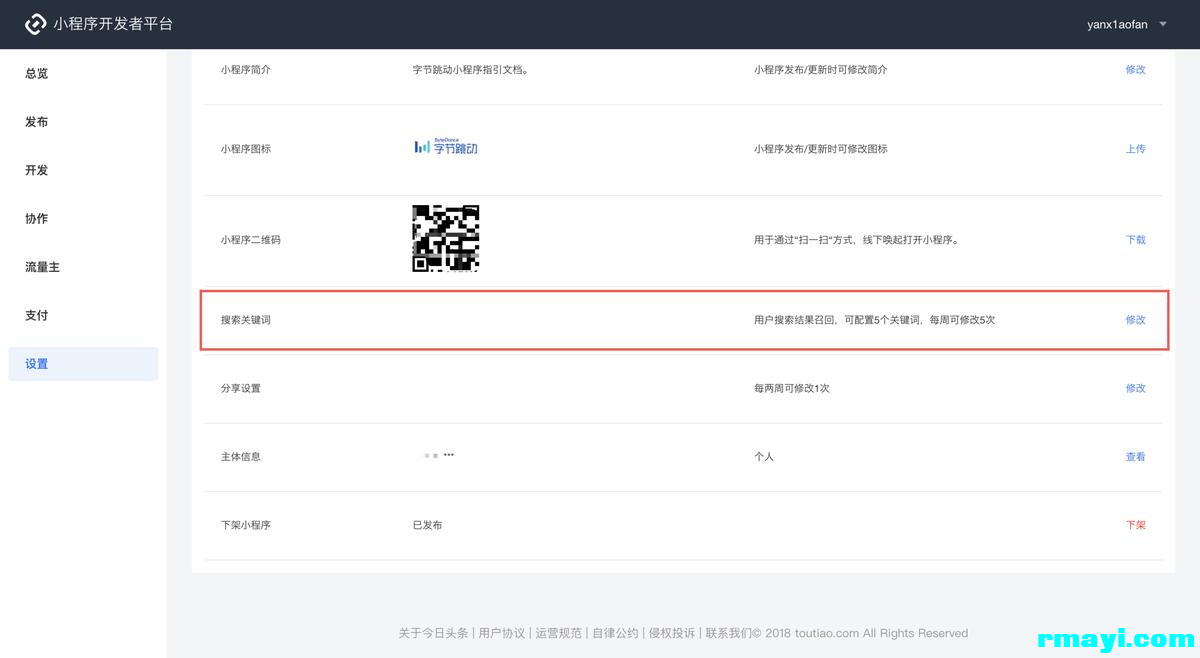Click the 扫一扫 QR code description text
1200x658 pixels.
856,240
